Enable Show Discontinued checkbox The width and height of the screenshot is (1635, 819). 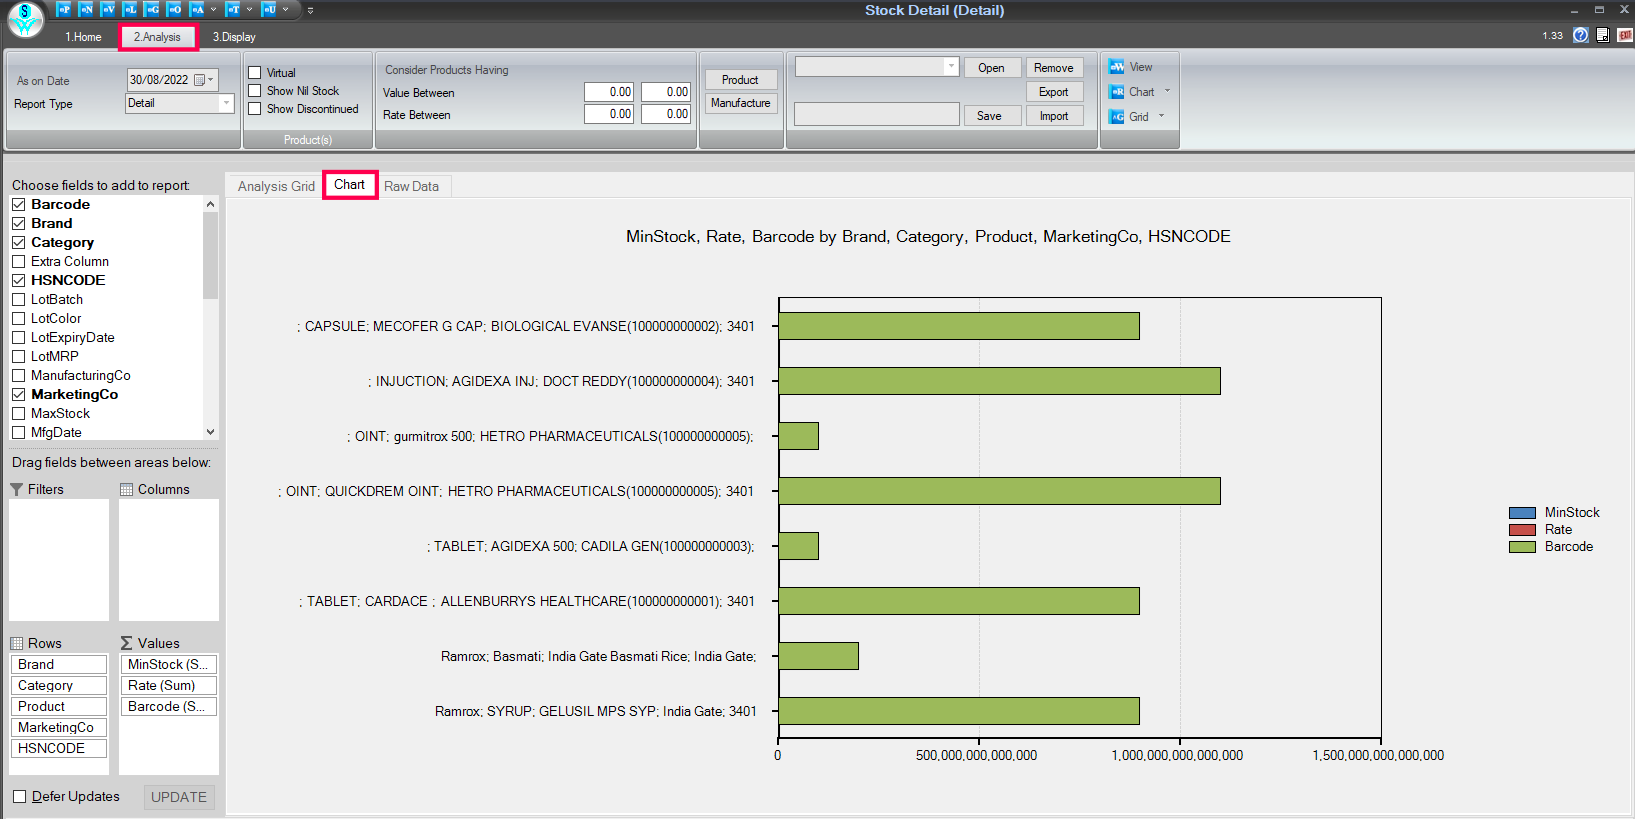255,109
